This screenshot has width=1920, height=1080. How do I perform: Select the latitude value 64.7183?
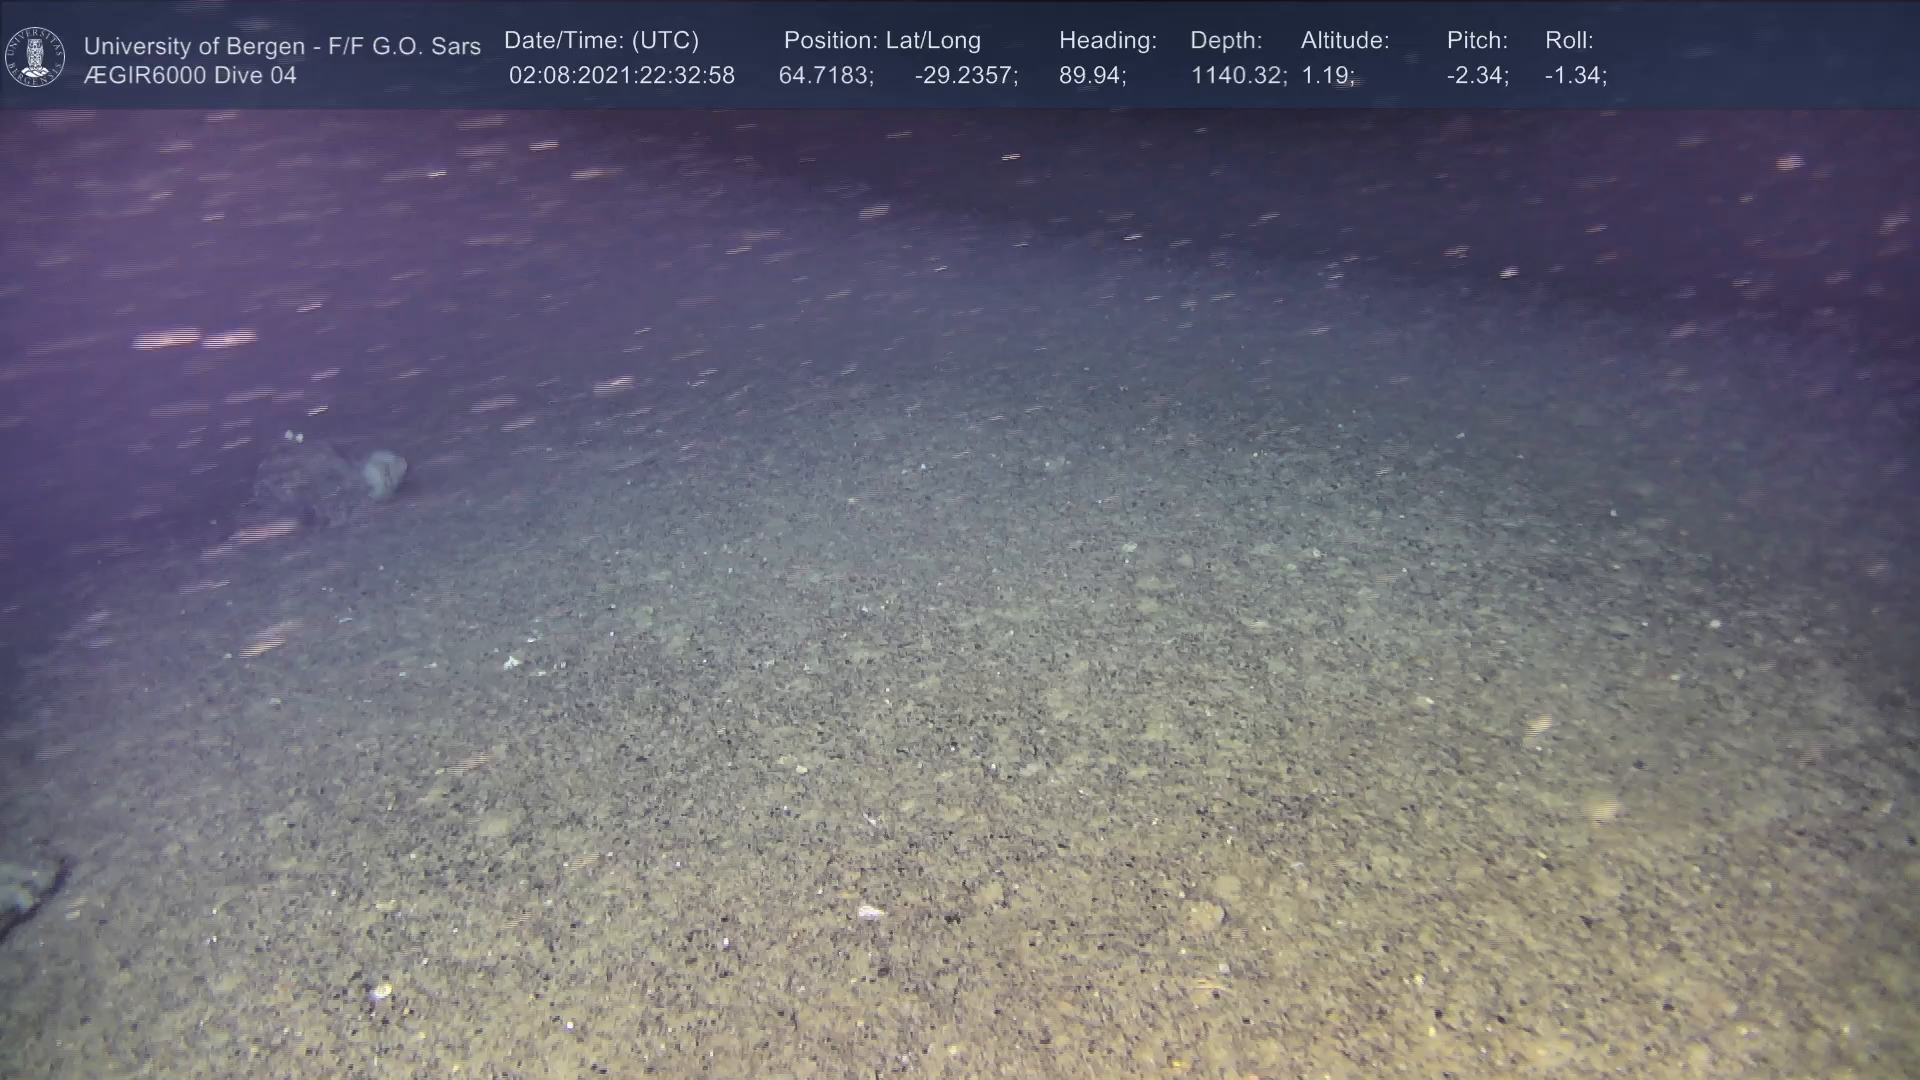pos(825,76)
